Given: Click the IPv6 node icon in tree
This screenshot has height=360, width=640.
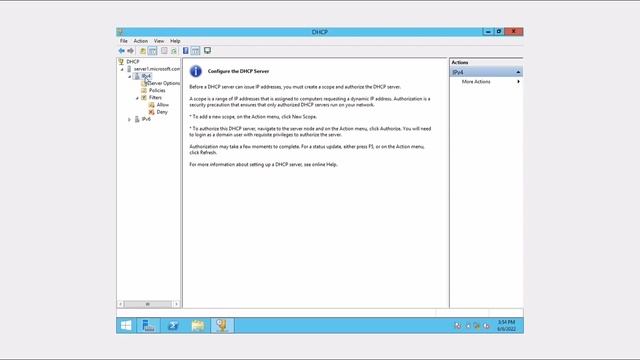Looking at the screenshot, I should click(x=137, y=119).
